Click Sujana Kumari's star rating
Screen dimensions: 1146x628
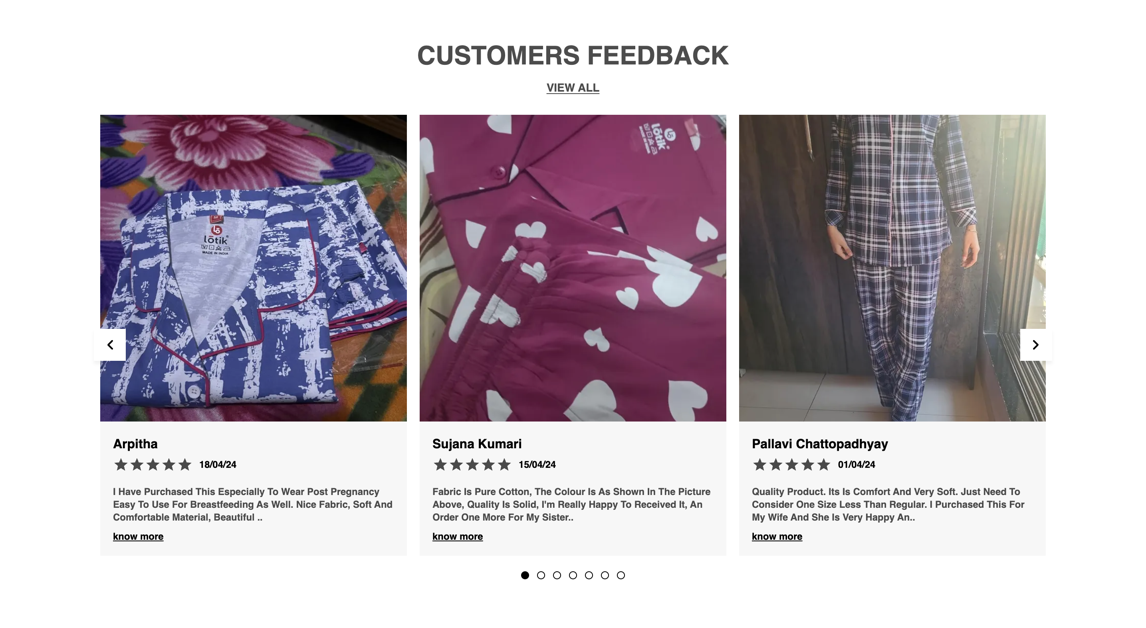472,464
